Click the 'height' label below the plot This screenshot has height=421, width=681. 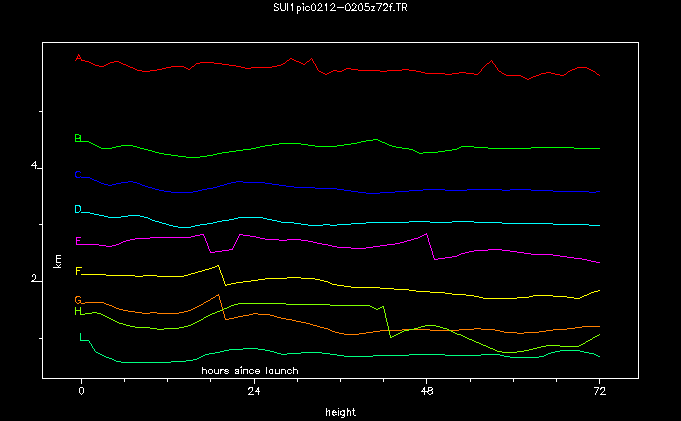340,411
